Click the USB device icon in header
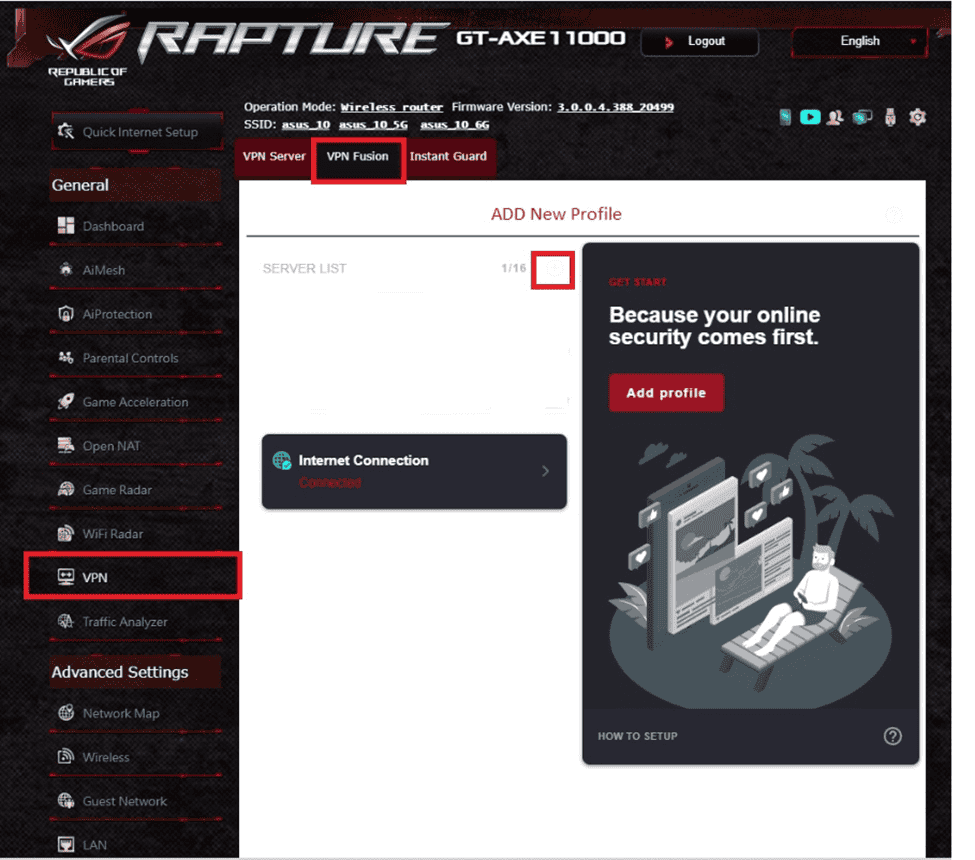The width and height of the screenshot is (975, 860). pyautogui.click(x=890, y=117)
